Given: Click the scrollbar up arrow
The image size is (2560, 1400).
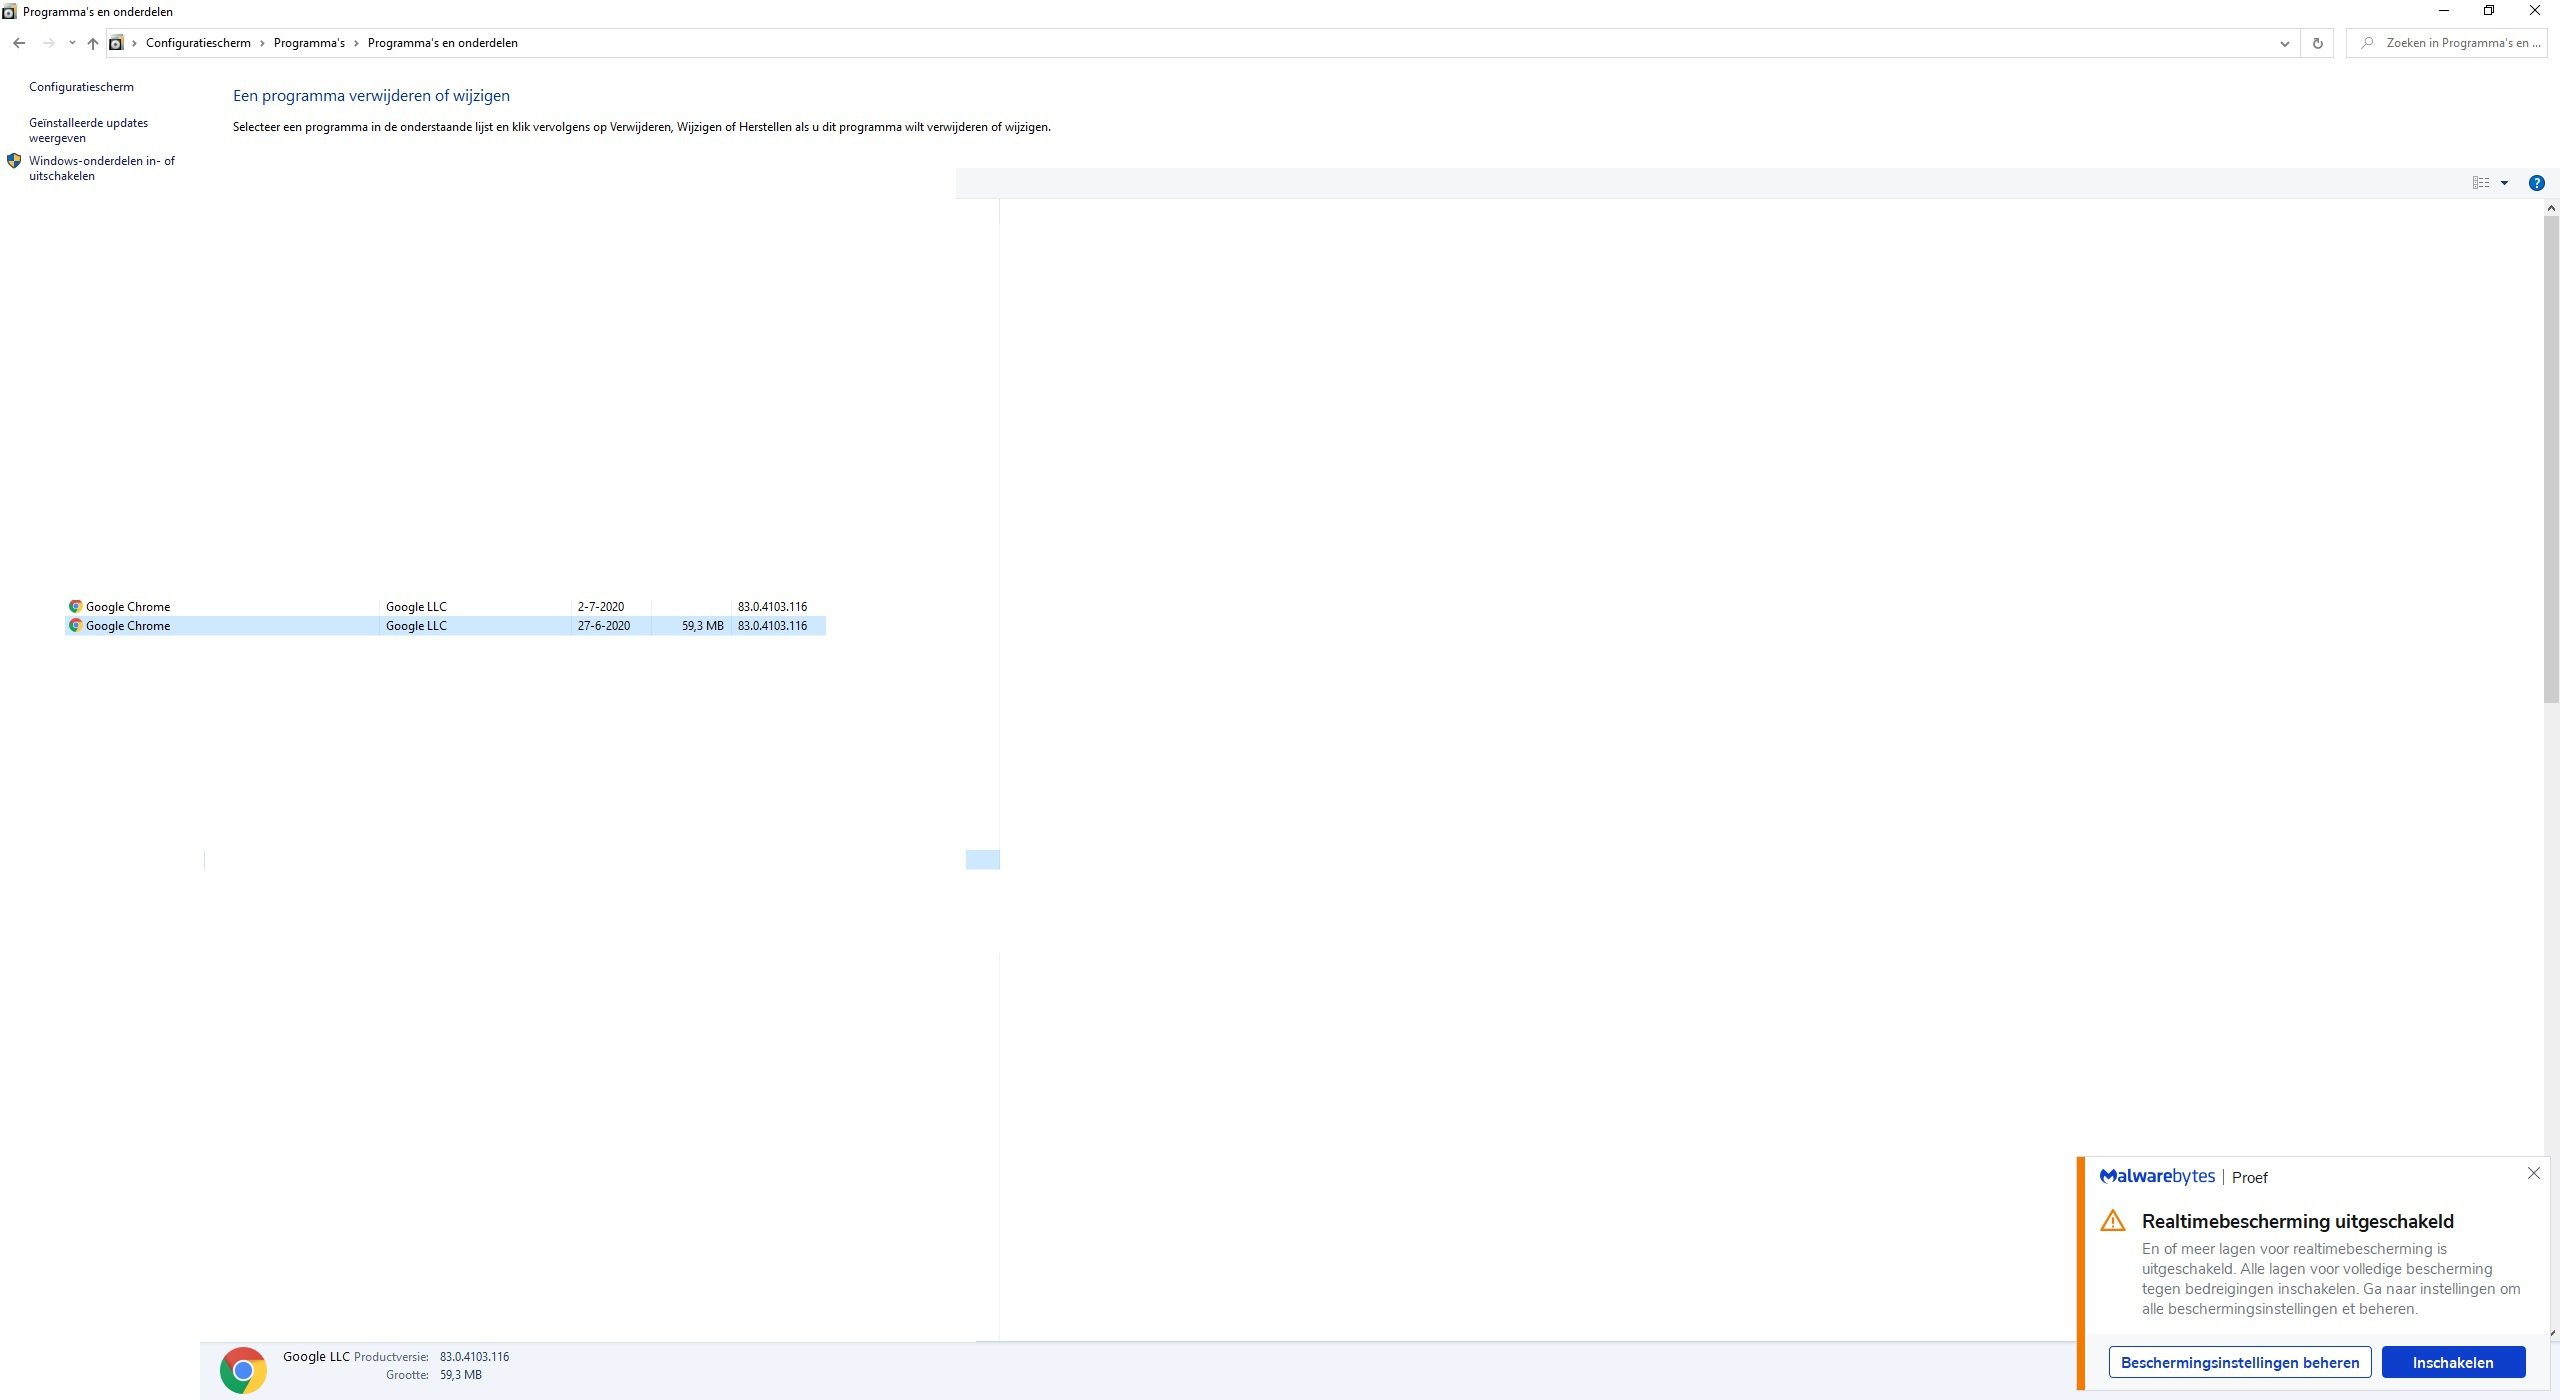Looking at the screenshot, I should (2551, 207).
